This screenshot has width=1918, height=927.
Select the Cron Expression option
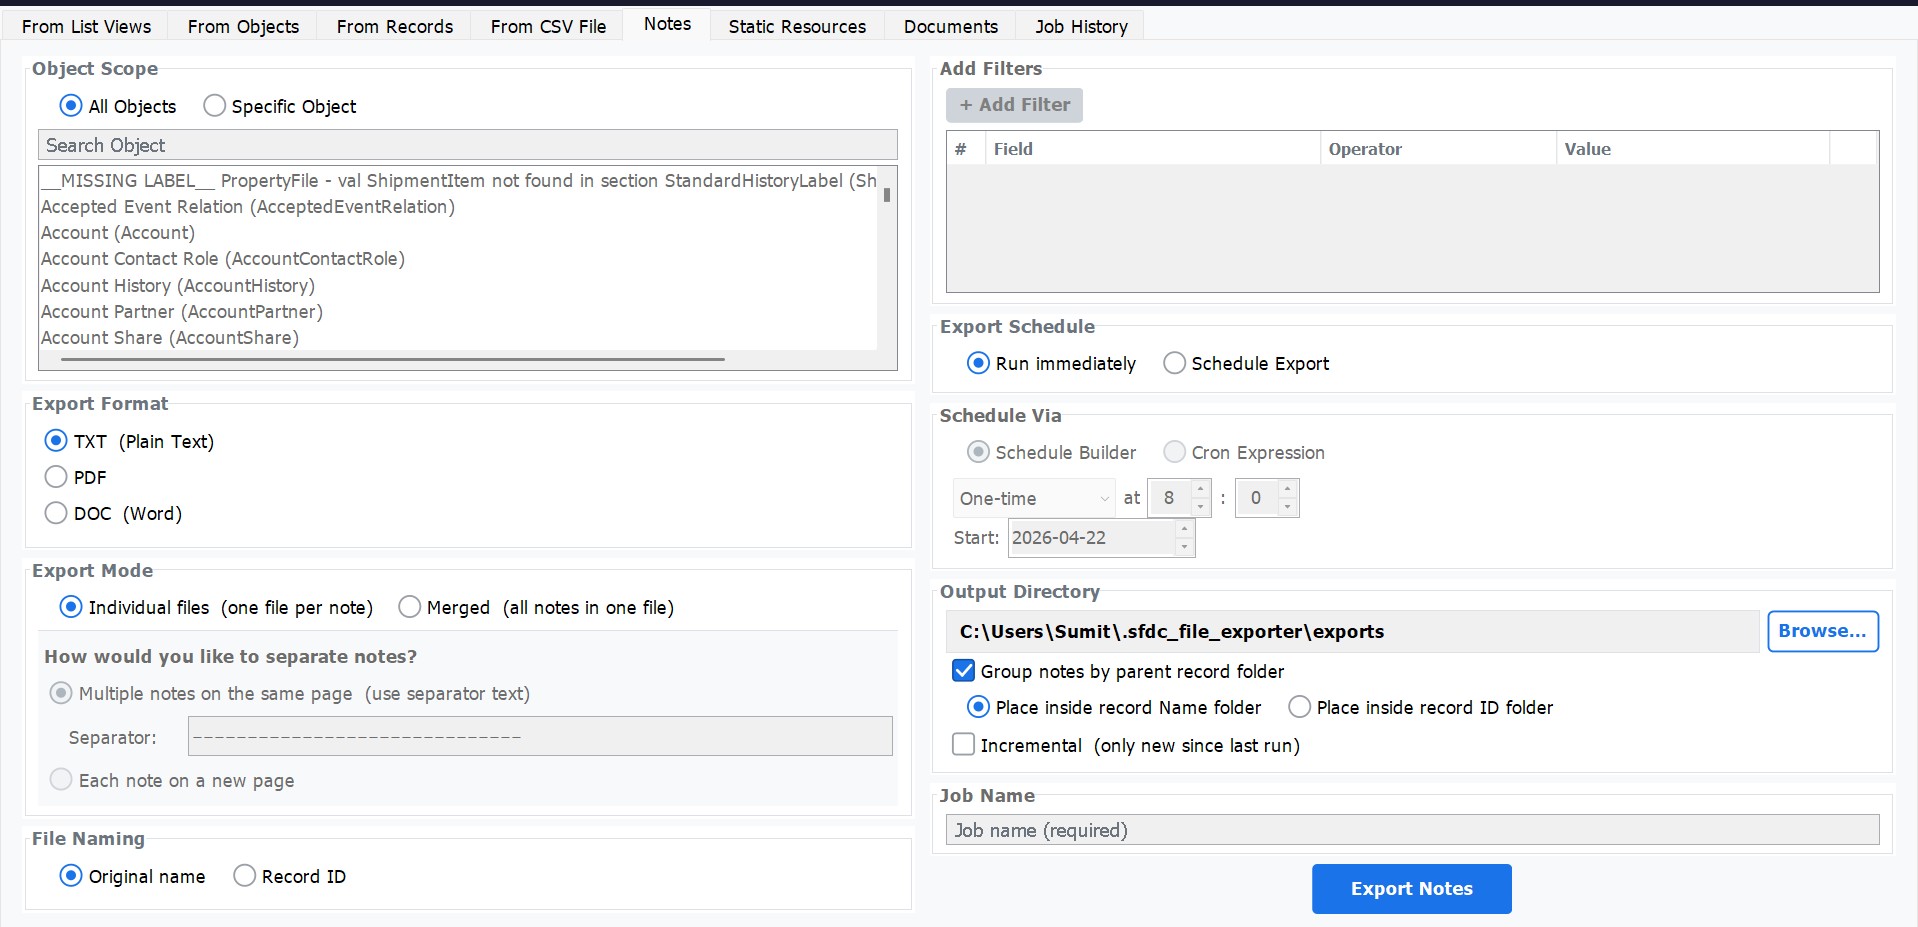pos(1175,452)
